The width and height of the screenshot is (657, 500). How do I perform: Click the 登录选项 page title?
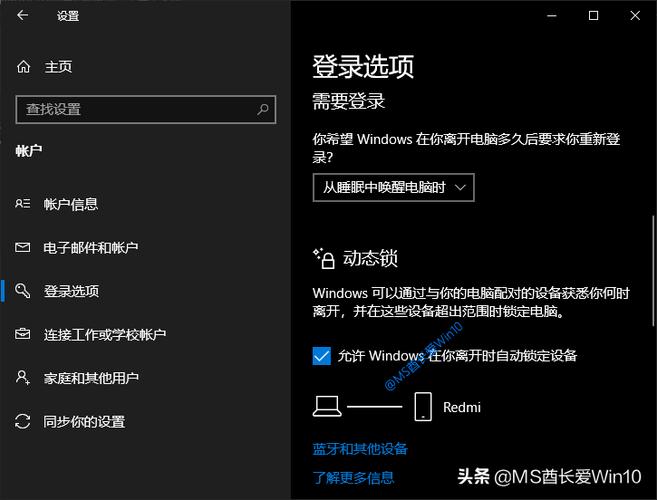coord(363,66)
